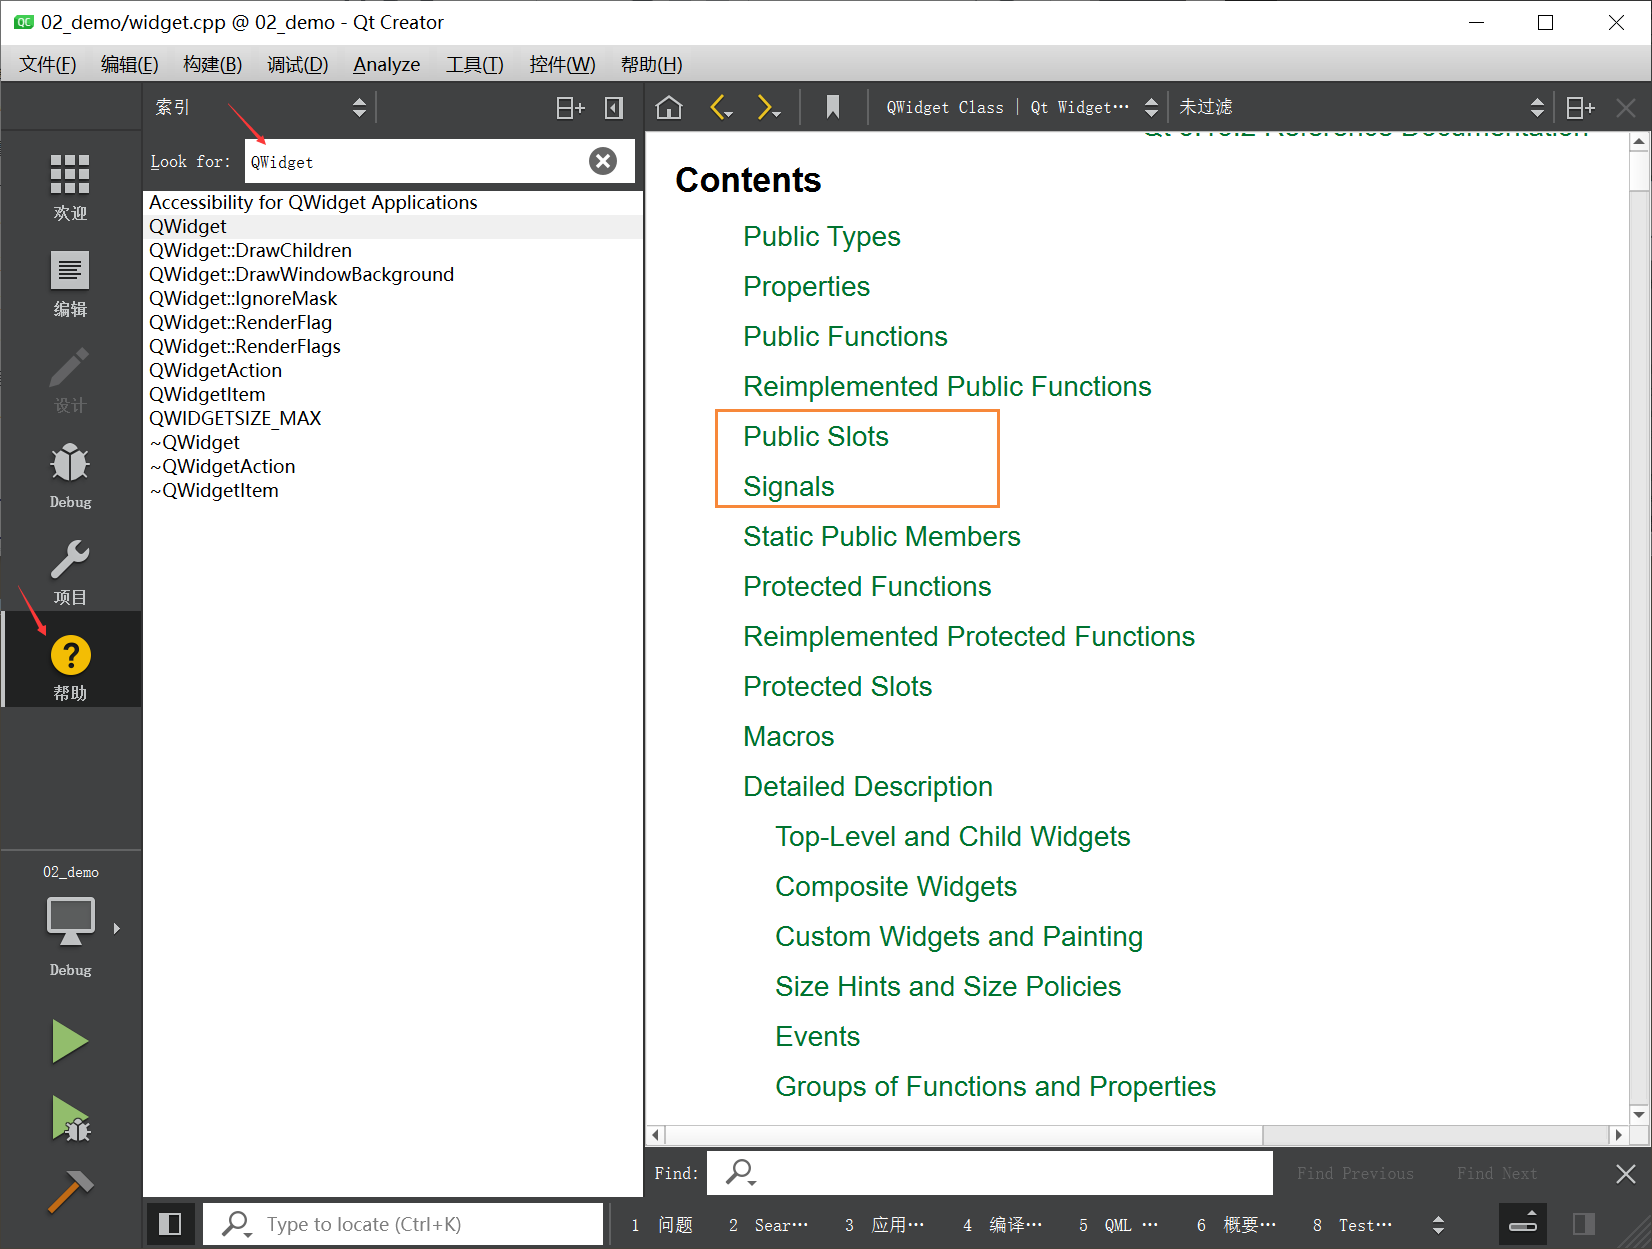1652x1249 pixels.
Task: Click the help page vertical scrollbar
Action: [1638, 628]
